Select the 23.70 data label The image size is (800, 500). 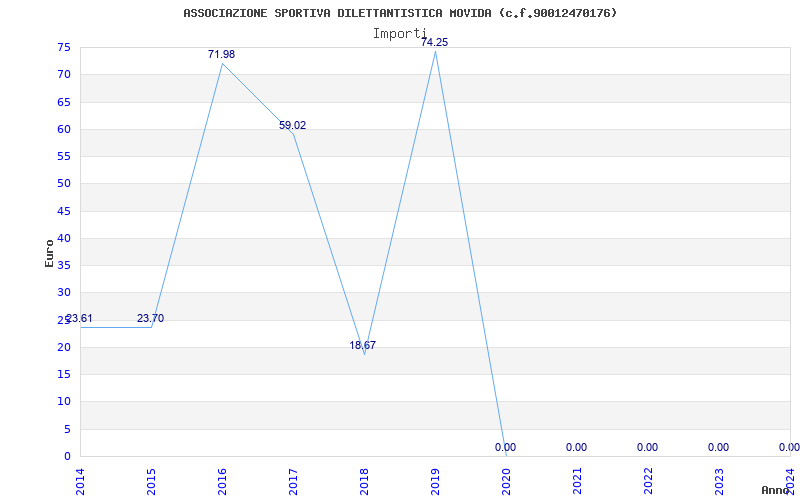pyautogui.click(x=151, y=318)
